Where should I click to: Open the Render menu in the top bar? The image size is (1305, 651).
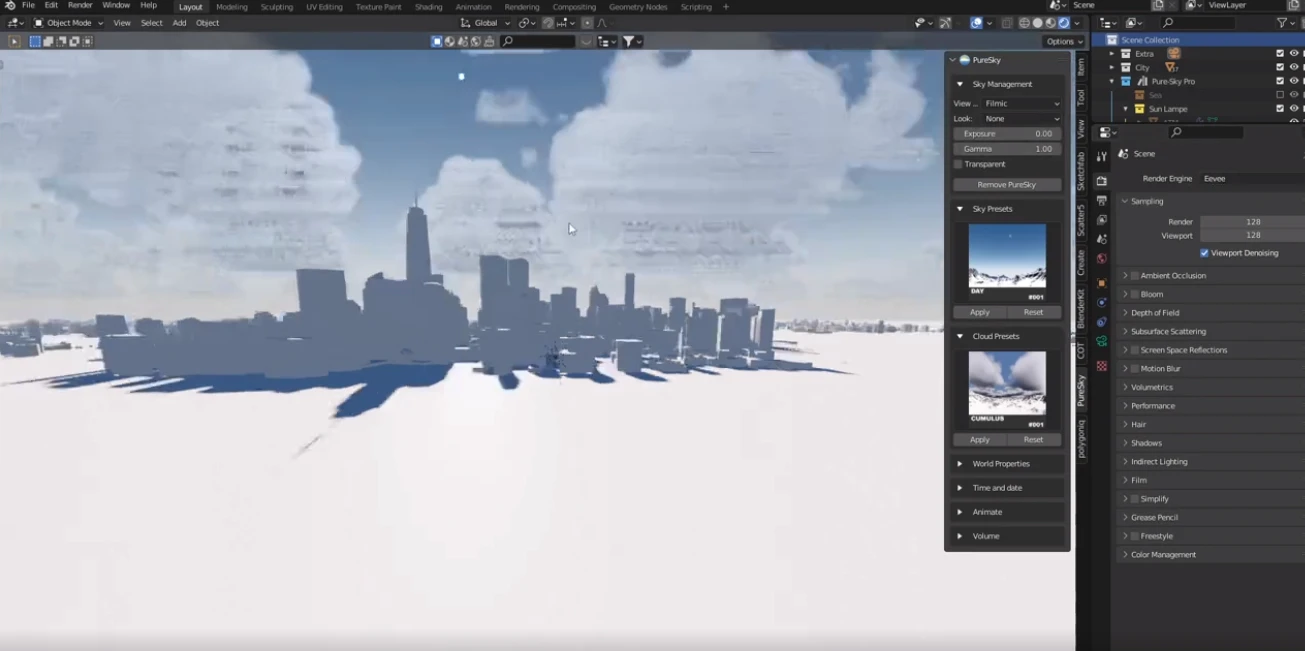(x=79, y=6)
